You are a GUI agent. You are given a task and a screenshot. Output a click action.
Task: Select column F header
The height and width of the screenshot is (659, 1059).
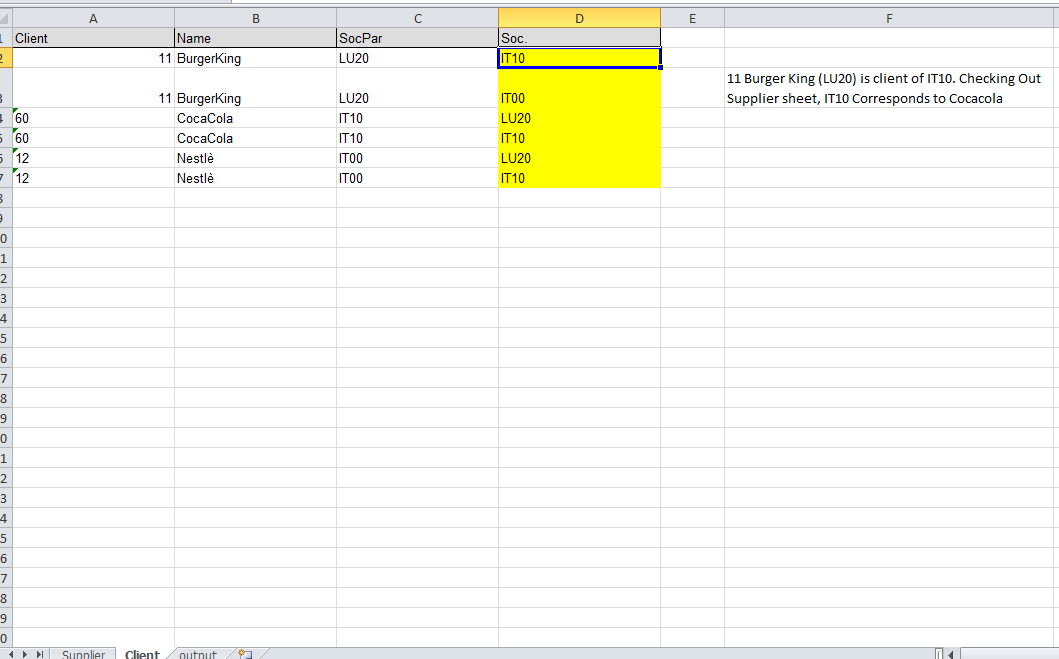click(889, 18)
